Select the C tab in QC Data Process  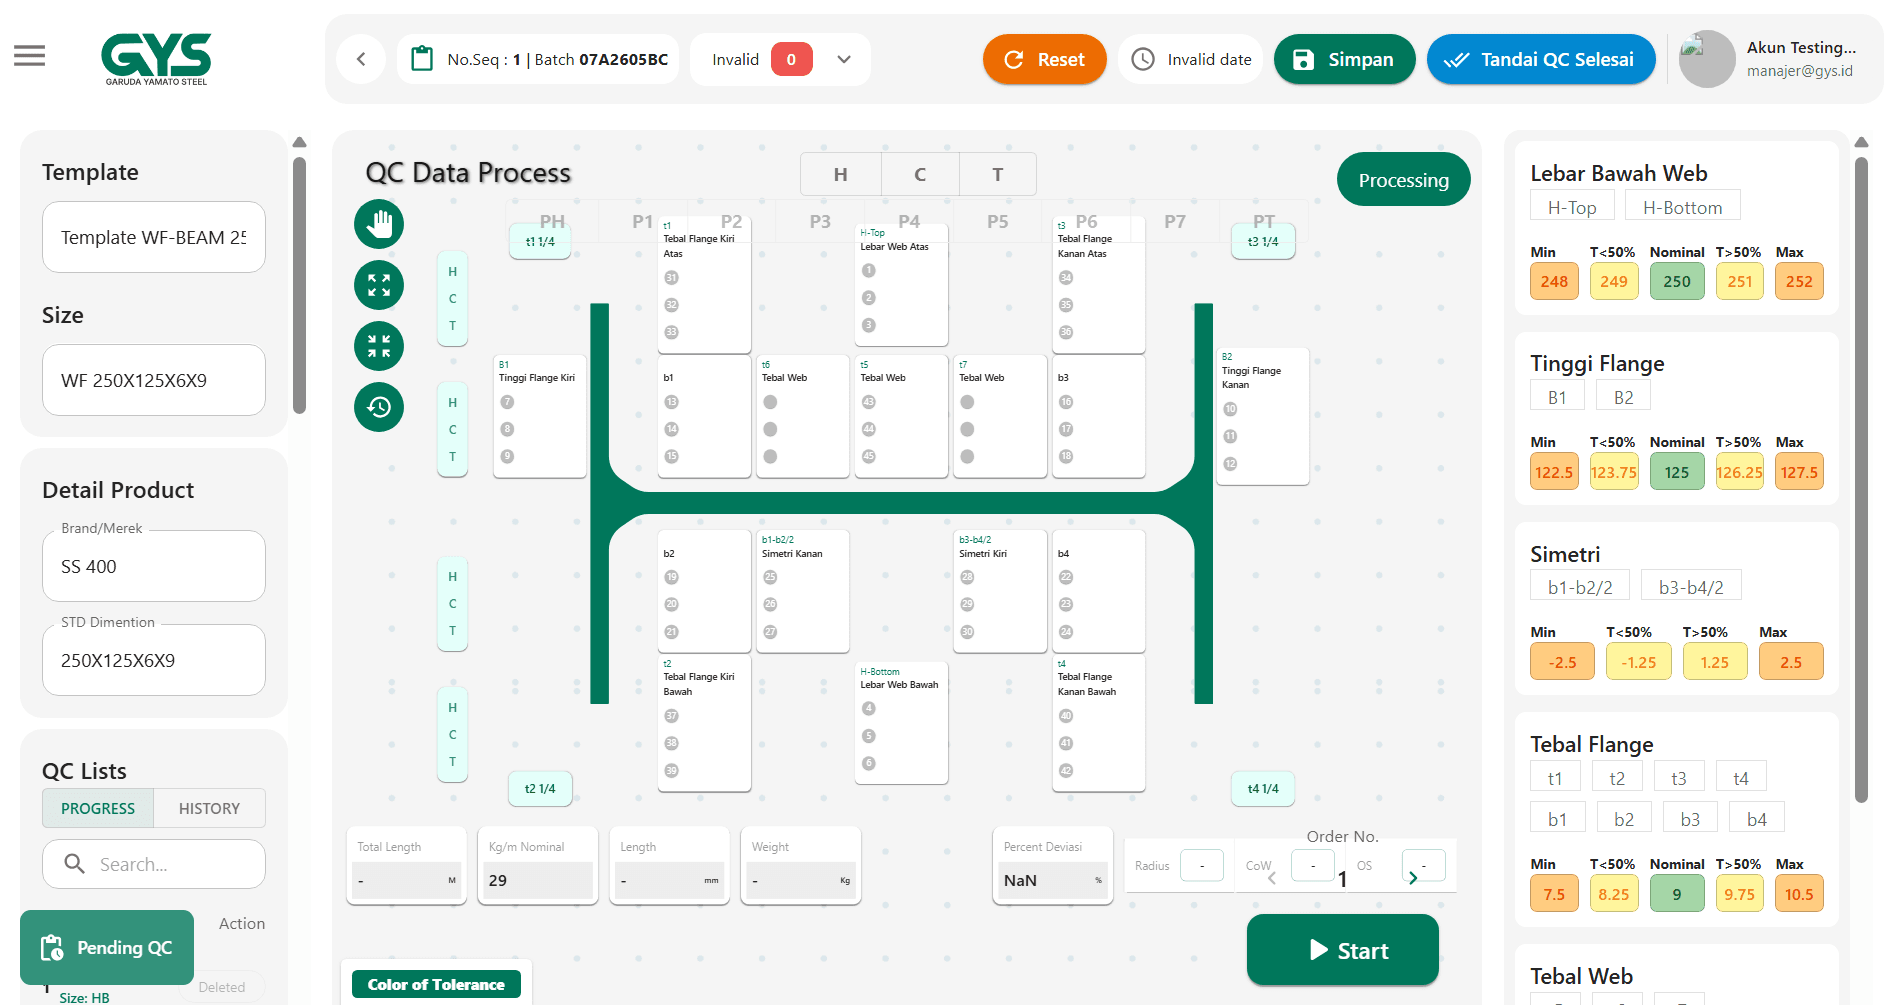point(919,175)
